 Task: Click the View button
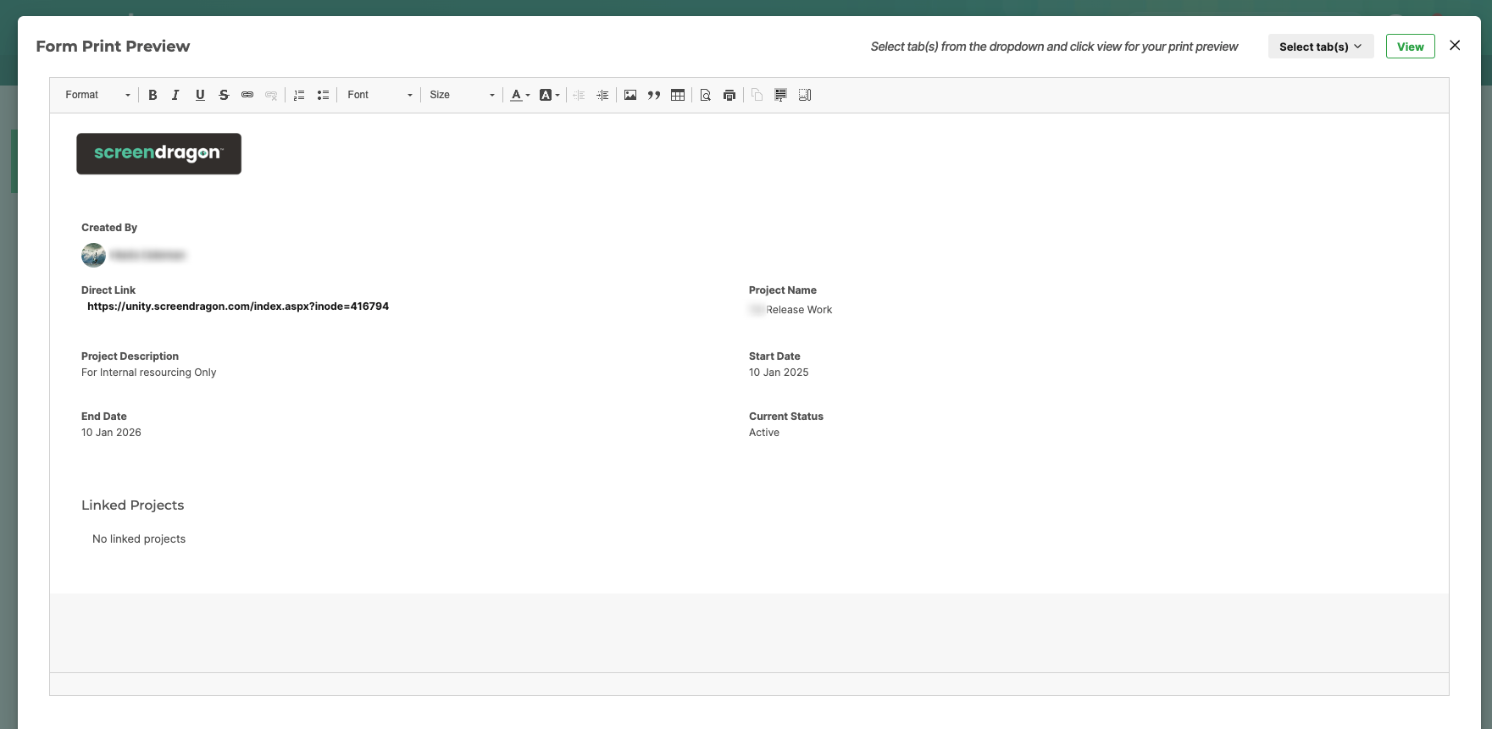pos(1410,47)
